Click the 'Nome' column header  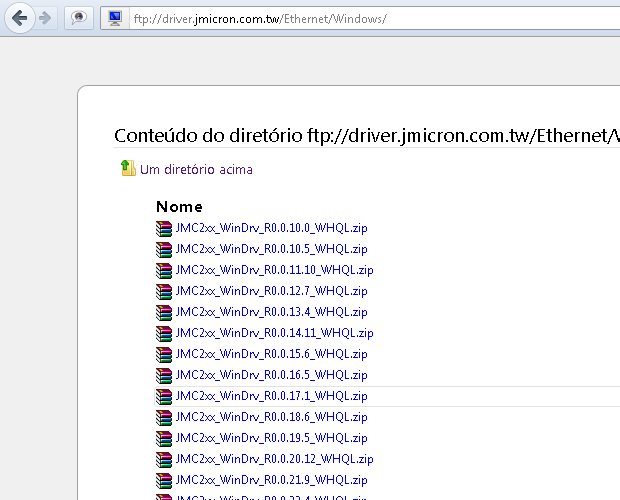coord(179,206)
